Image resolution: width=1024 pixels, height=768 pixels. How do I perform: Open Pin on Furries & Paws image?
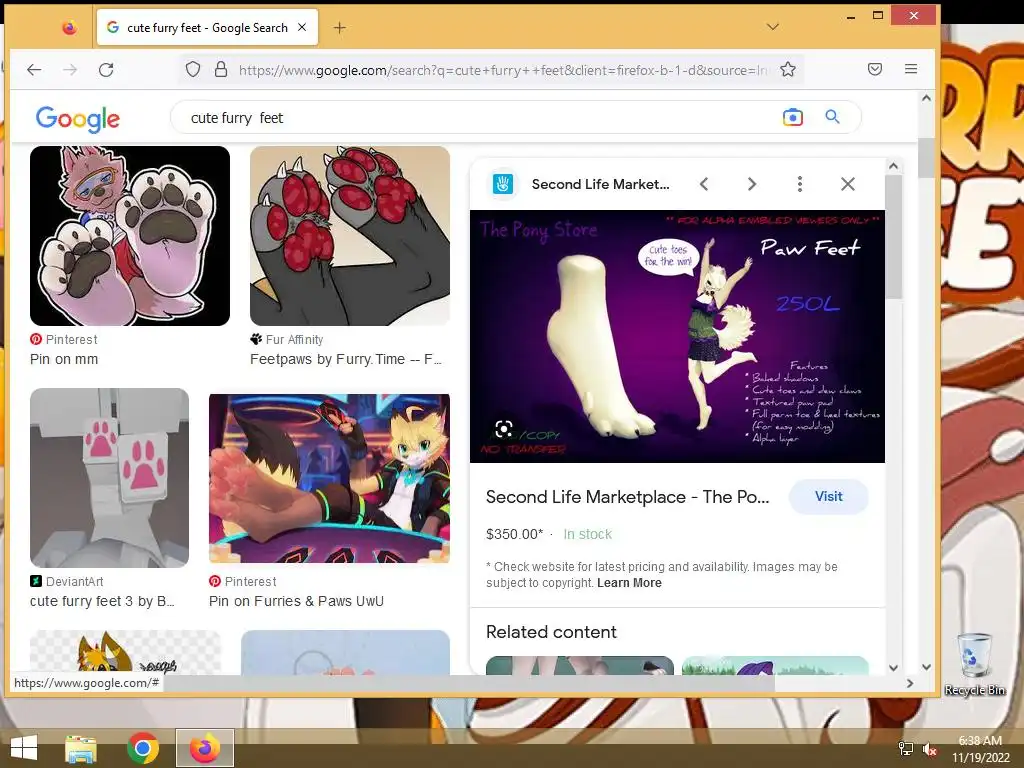point(329,478)
